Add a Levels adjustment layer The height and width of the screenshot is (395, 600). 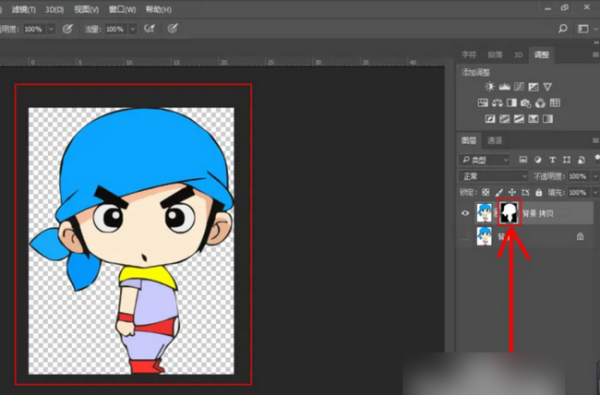(x=504, y=87)
